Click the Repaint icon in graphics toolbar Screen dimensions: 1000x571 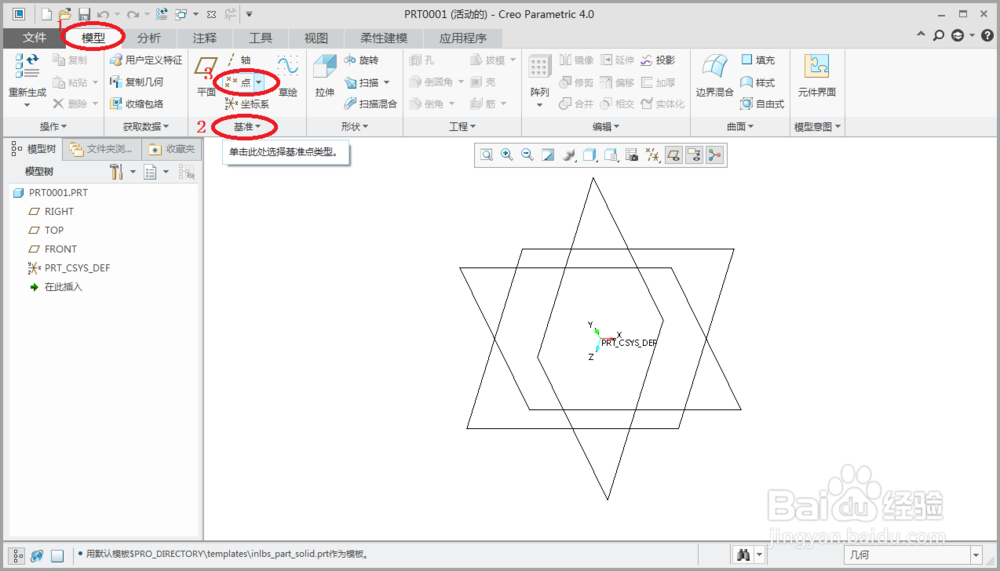548,155
